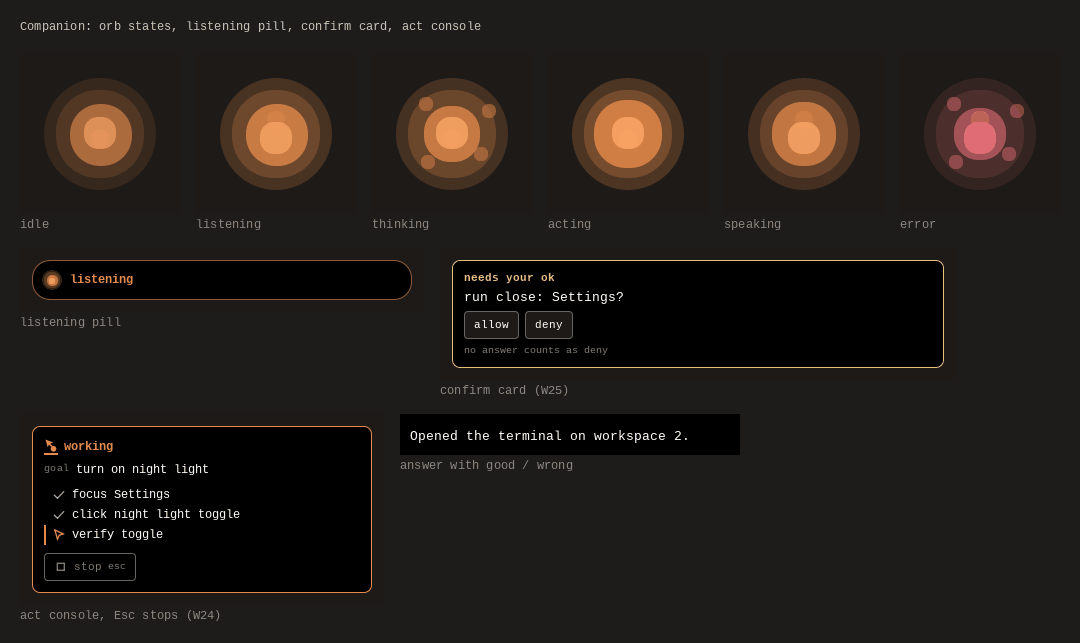This screenshot has height=643, width=1080.
Task: Click 'no answer counts as deny' note
Action: [536, 350]
